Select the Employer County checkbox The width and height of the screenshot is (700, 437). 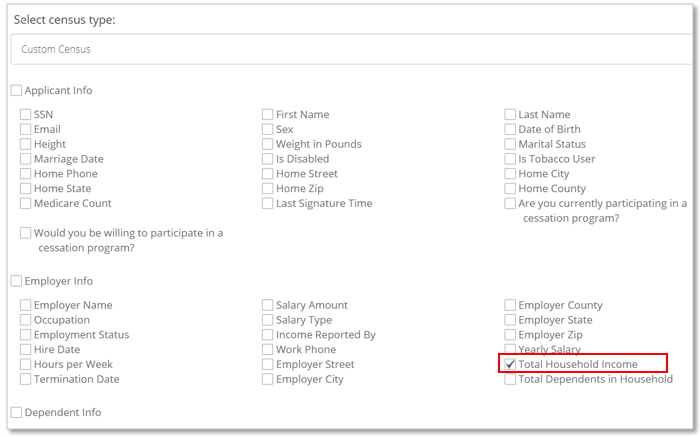pos(510,305)
